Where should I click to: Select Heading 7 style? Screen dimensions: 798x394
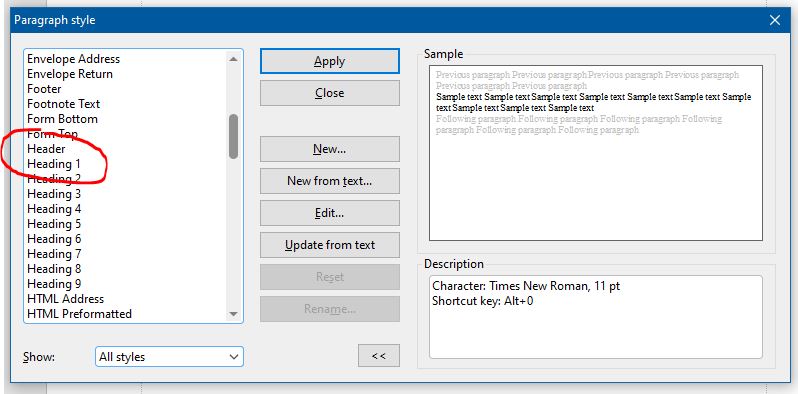coord(54,254)
